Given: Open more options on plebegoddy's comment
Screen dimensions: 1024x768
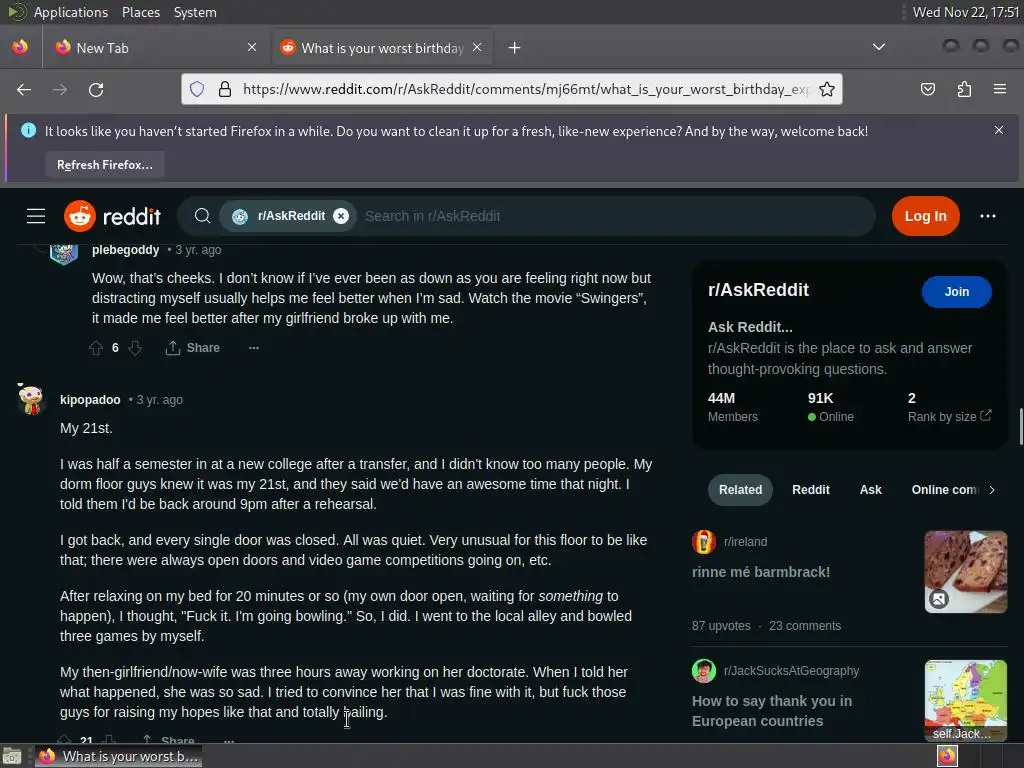Looking at the screenshot, I should click(254, 348).
